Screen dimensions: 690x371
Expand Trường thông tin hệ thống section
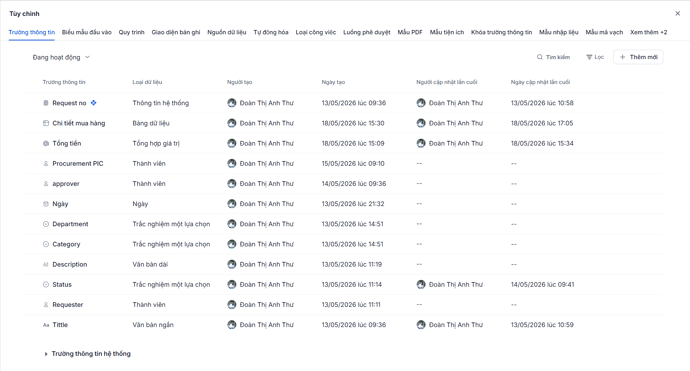(x=87, y=354)
